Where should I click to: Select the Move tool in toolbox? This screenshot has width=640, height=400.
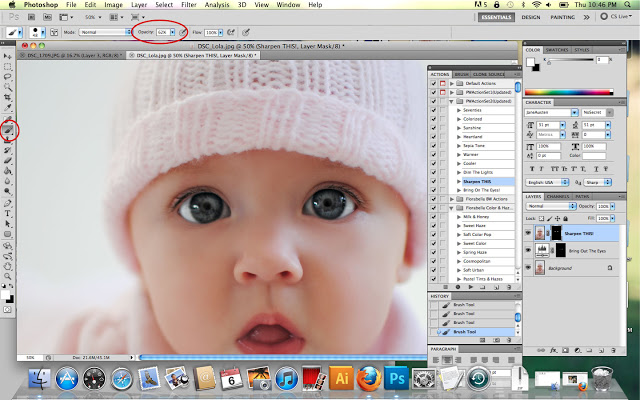[7, 56]
